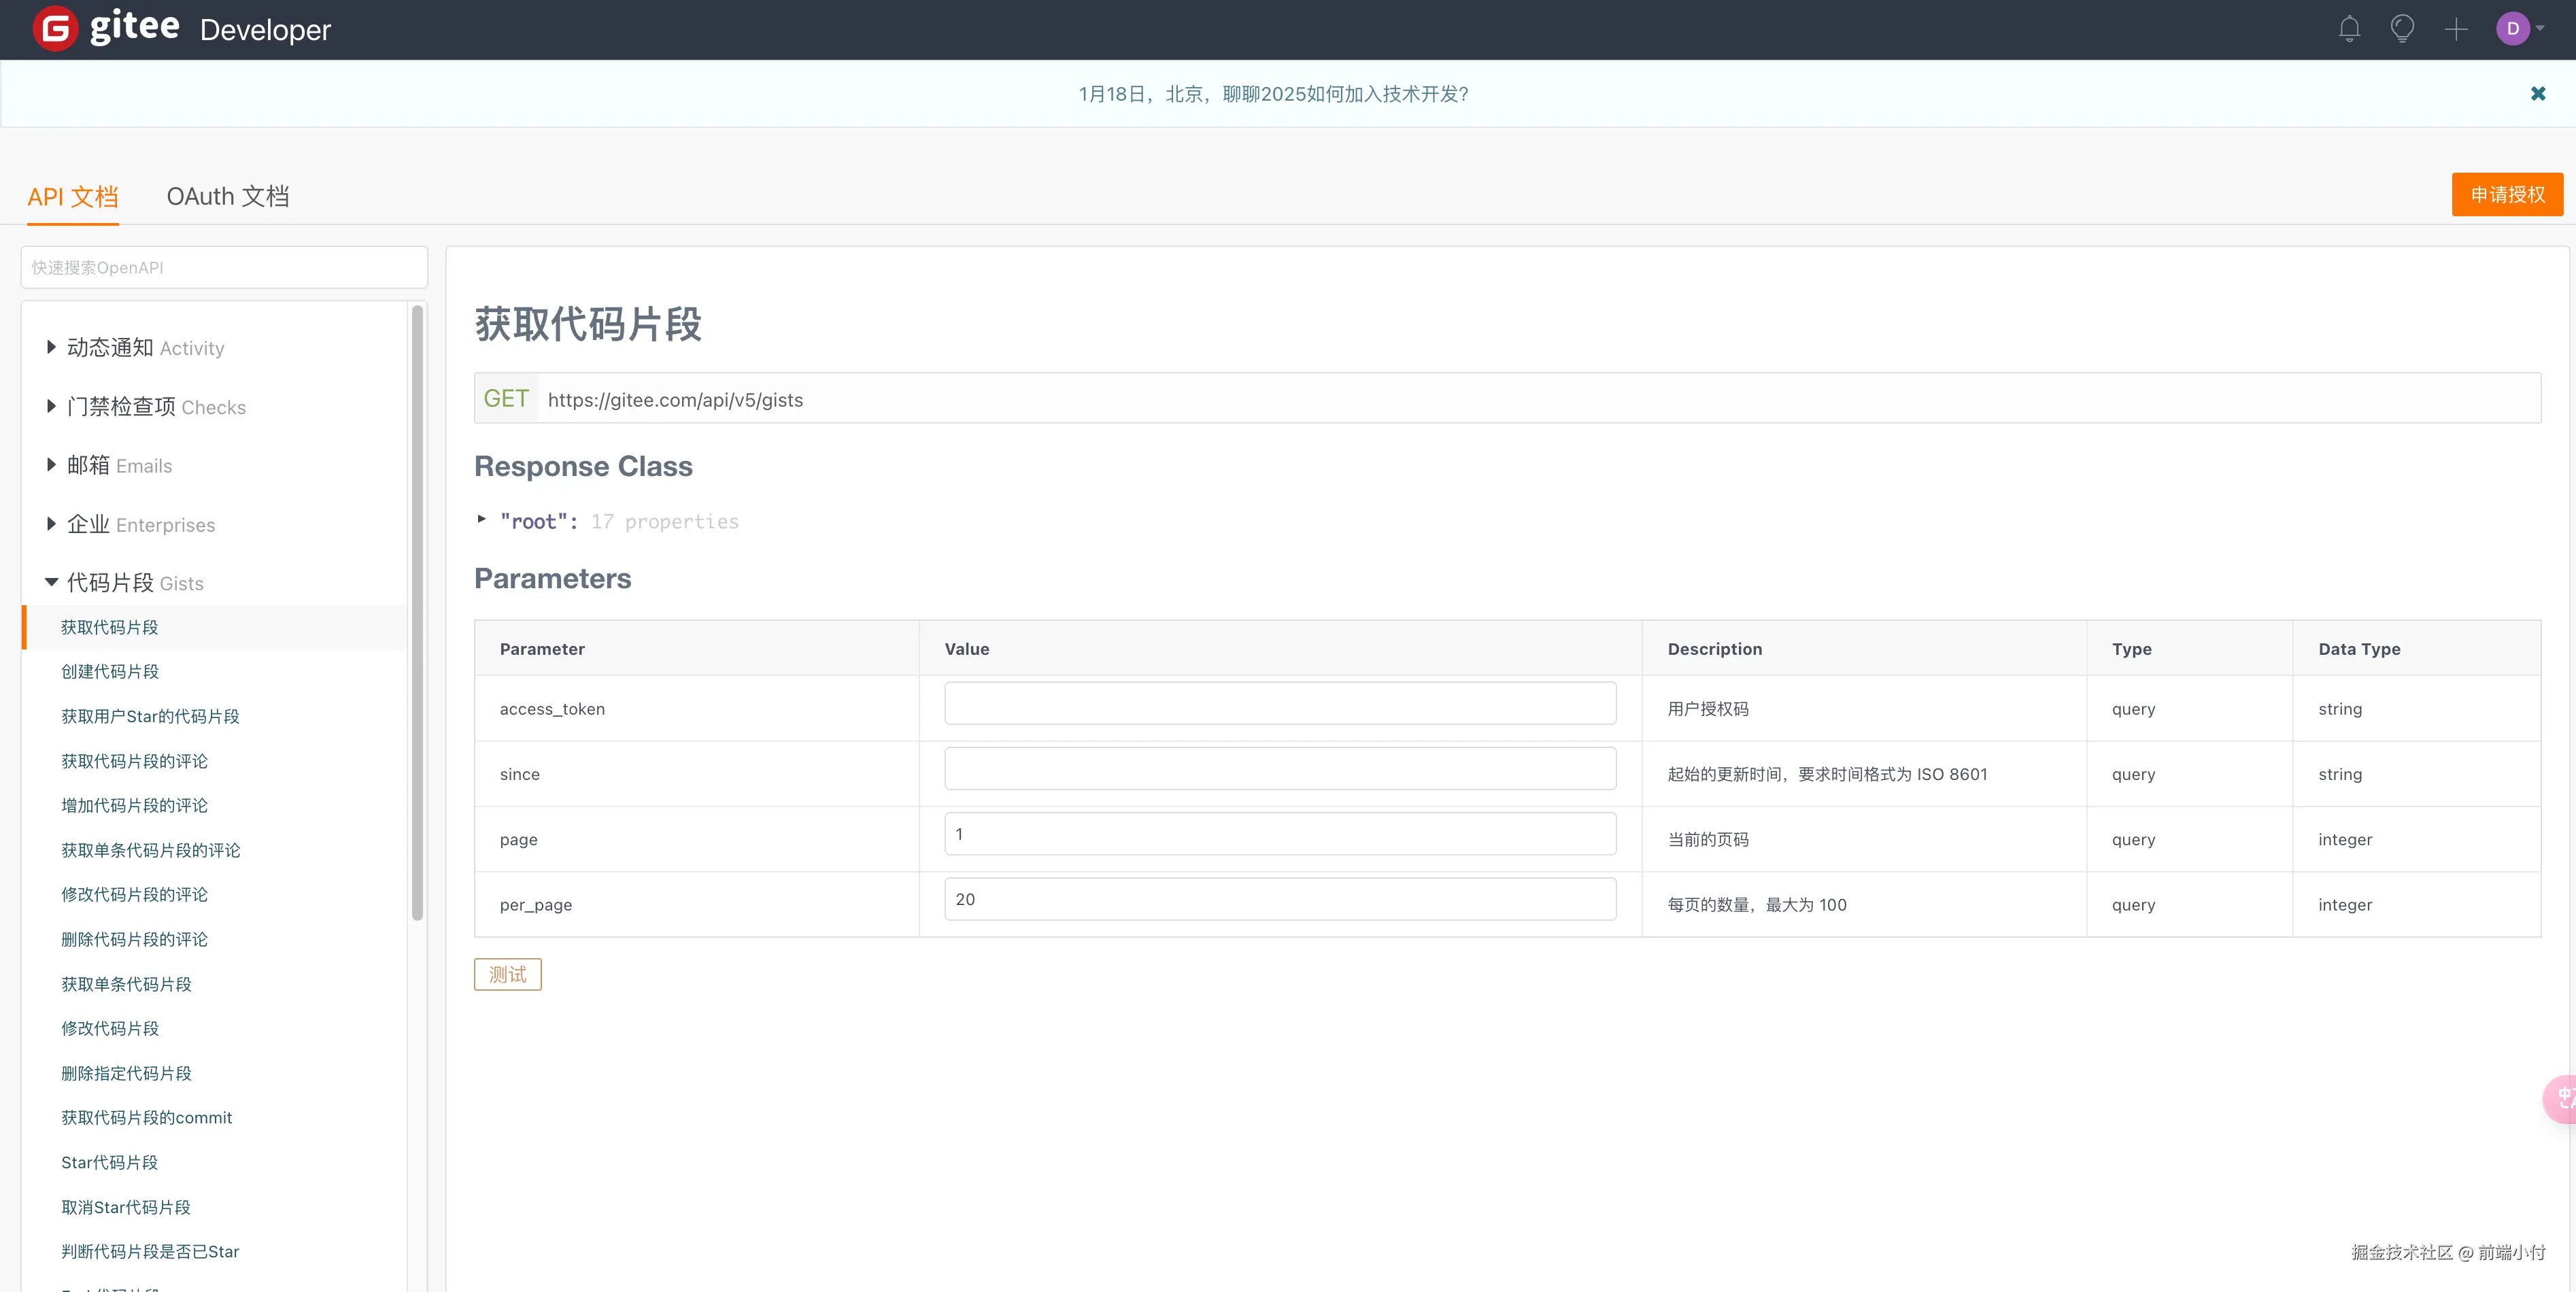
Task: Open the notifications bell
Action: (2349, 29)
